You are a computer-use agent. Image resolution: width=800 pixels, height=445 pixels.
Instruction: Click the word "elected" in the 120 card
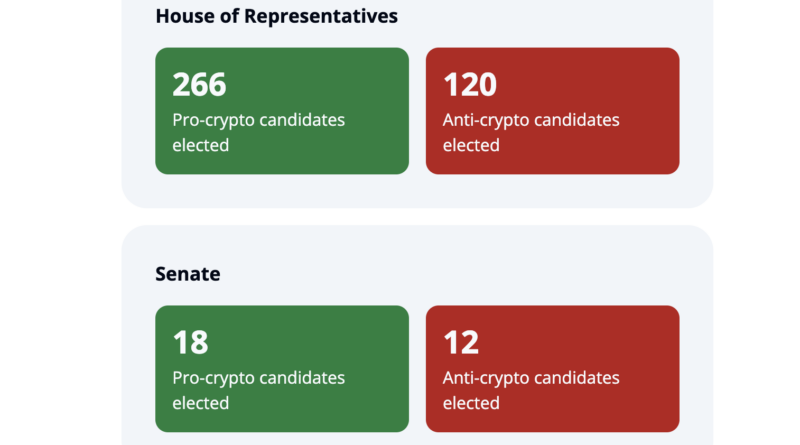tap(471, 145)
